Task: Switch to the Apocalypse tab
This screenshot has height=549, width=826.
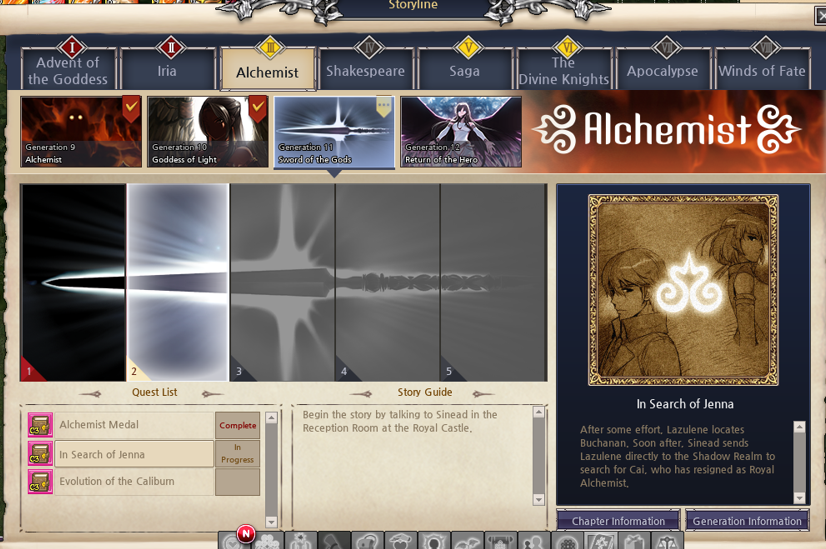Action: [x=663, y=70]
